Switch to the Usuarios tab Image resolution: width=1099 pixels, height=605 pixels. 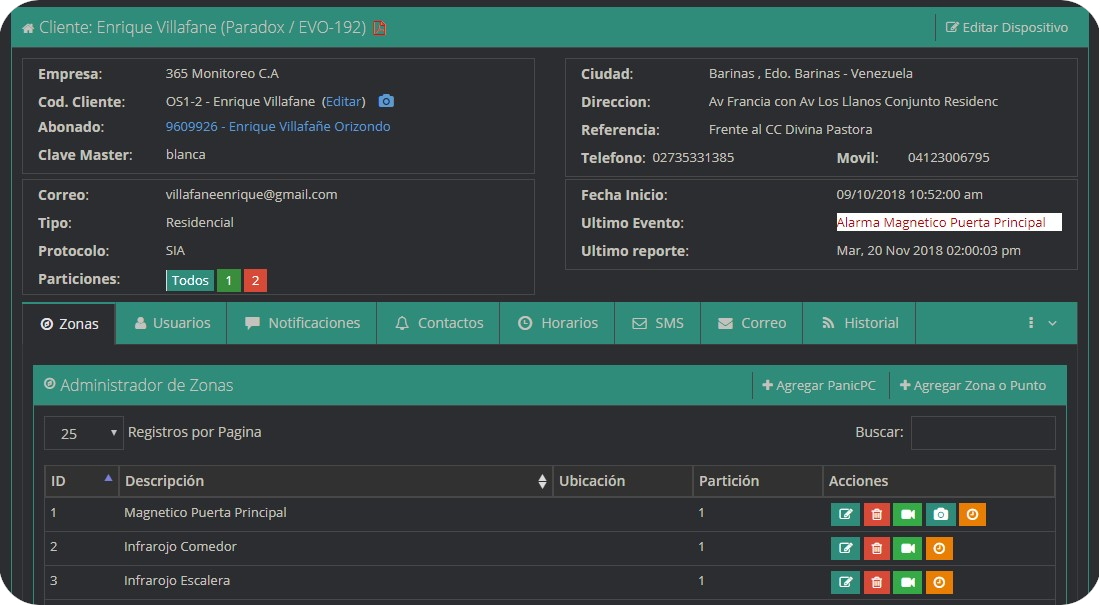[172, 323]
